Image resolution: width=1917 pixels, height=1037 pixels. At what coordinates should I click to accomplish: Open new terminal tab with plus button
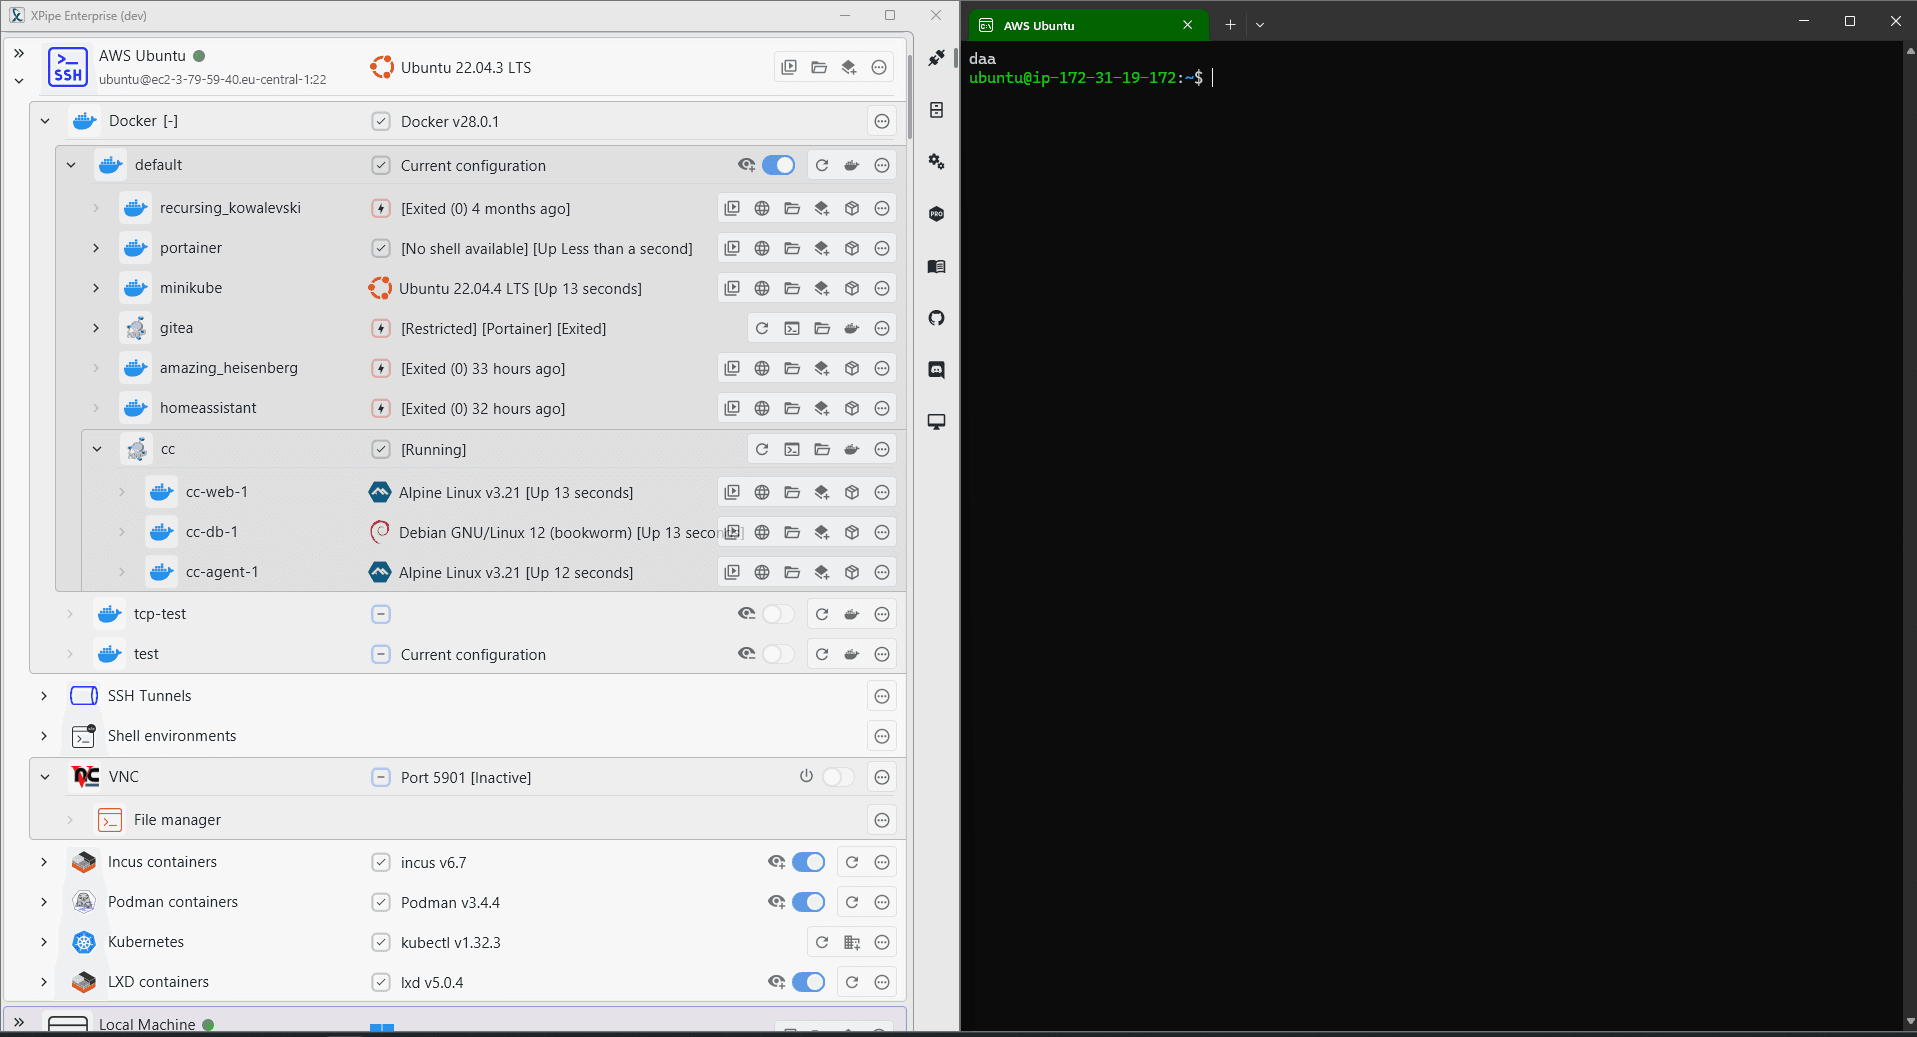pos(1230,25)
